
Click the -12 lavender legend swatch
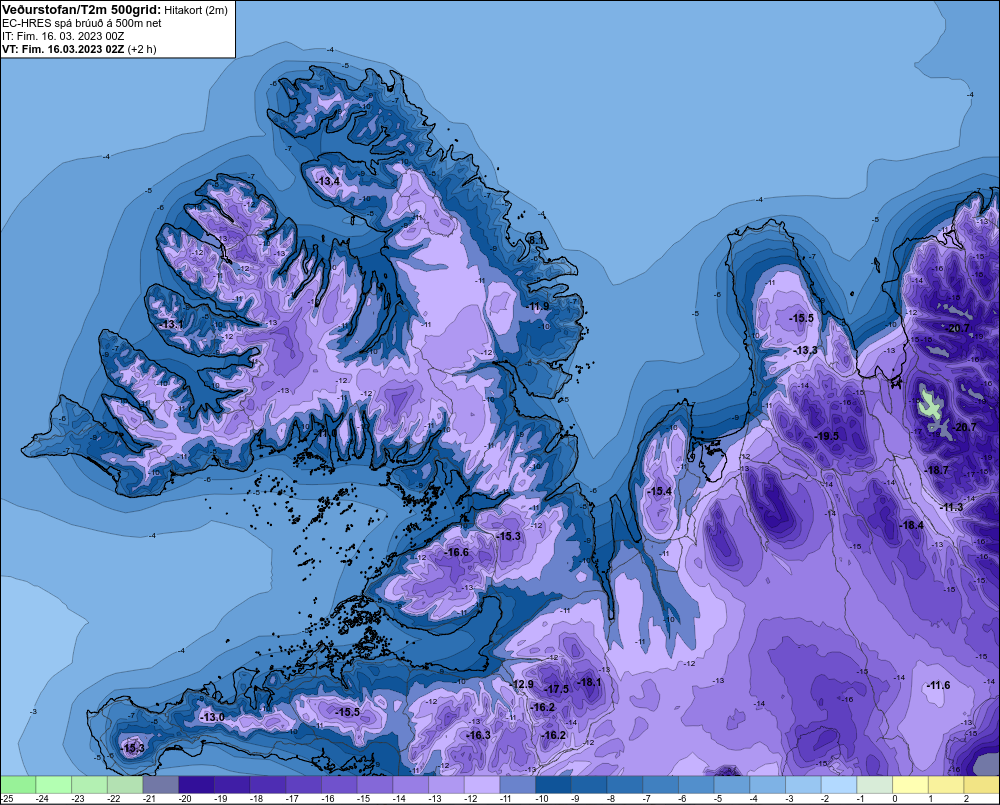pyautogui.click(x=482, y=784)
